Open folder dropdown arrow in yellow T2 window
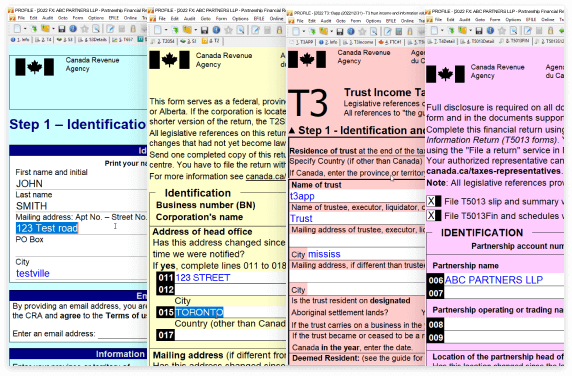The width and height of the screenshot is (572, 376). 196,30
